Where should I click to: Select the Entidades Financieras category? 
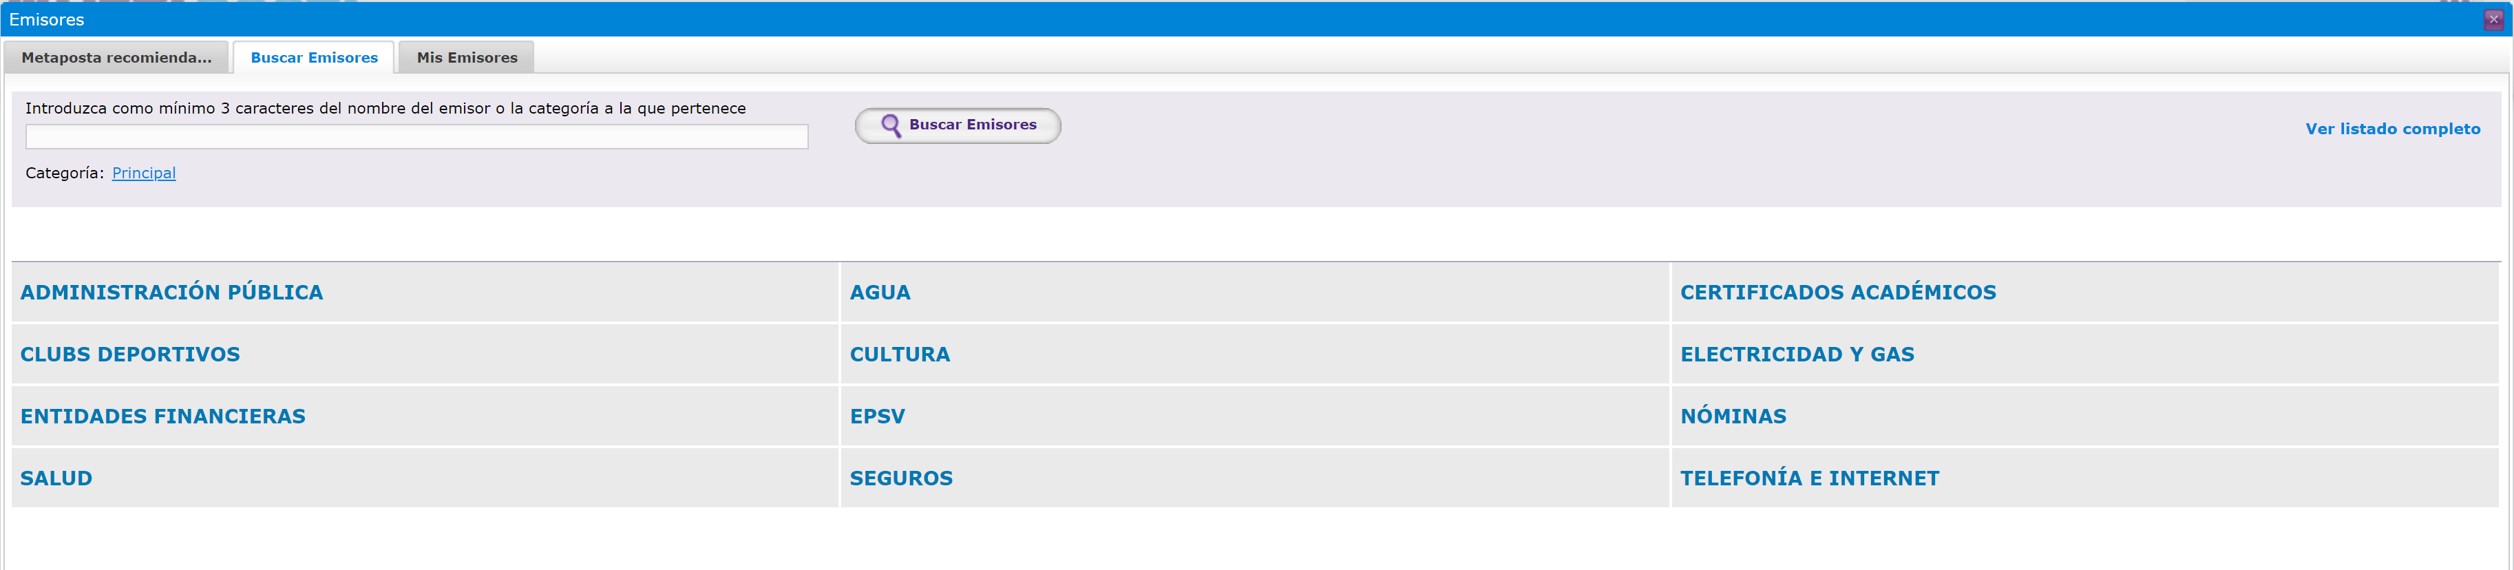163,417
